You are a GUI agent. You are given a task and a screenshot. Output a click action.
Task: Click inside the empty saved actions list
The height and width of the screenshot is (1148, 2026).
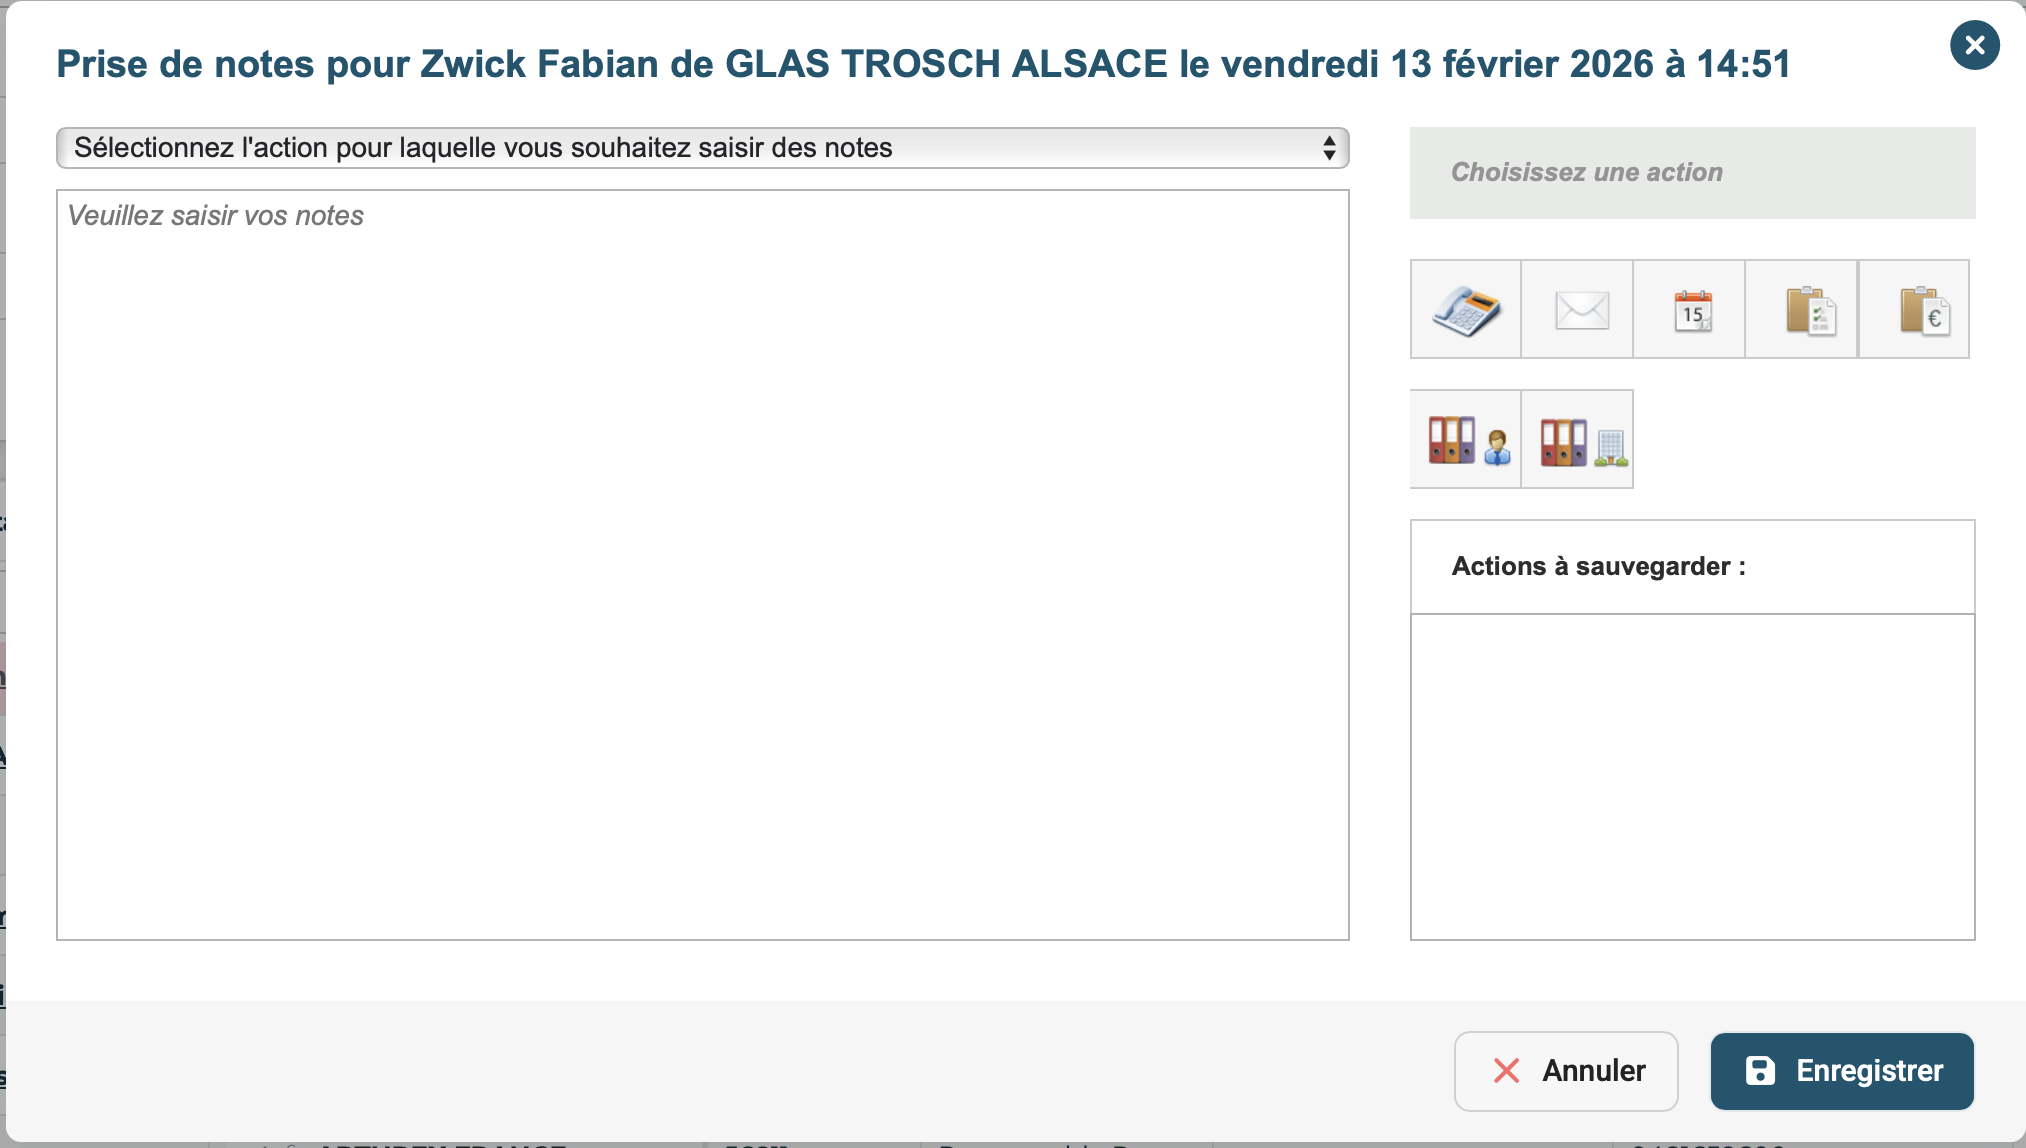pyautogui.click(x=1692, y=776)
